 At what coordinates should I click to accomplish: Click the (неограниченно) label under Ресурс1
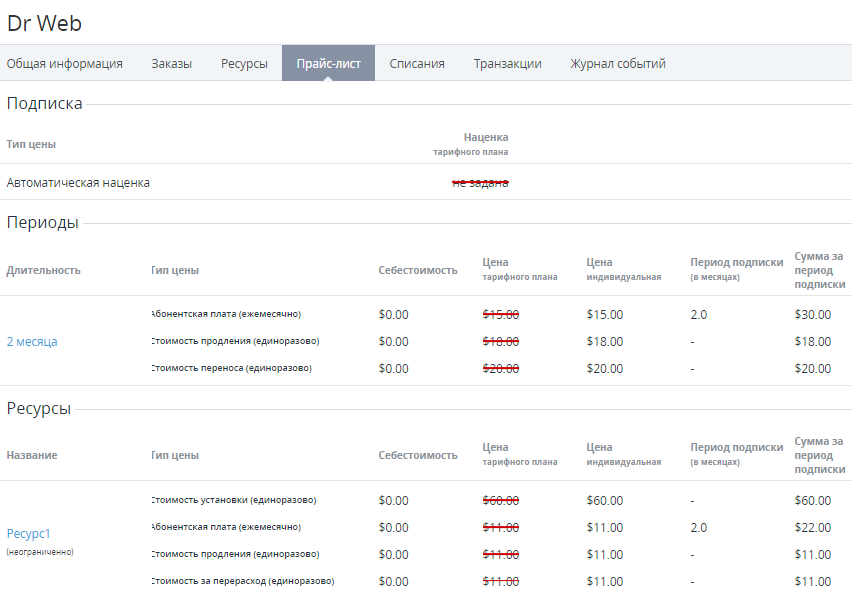[x=40, y=552]
